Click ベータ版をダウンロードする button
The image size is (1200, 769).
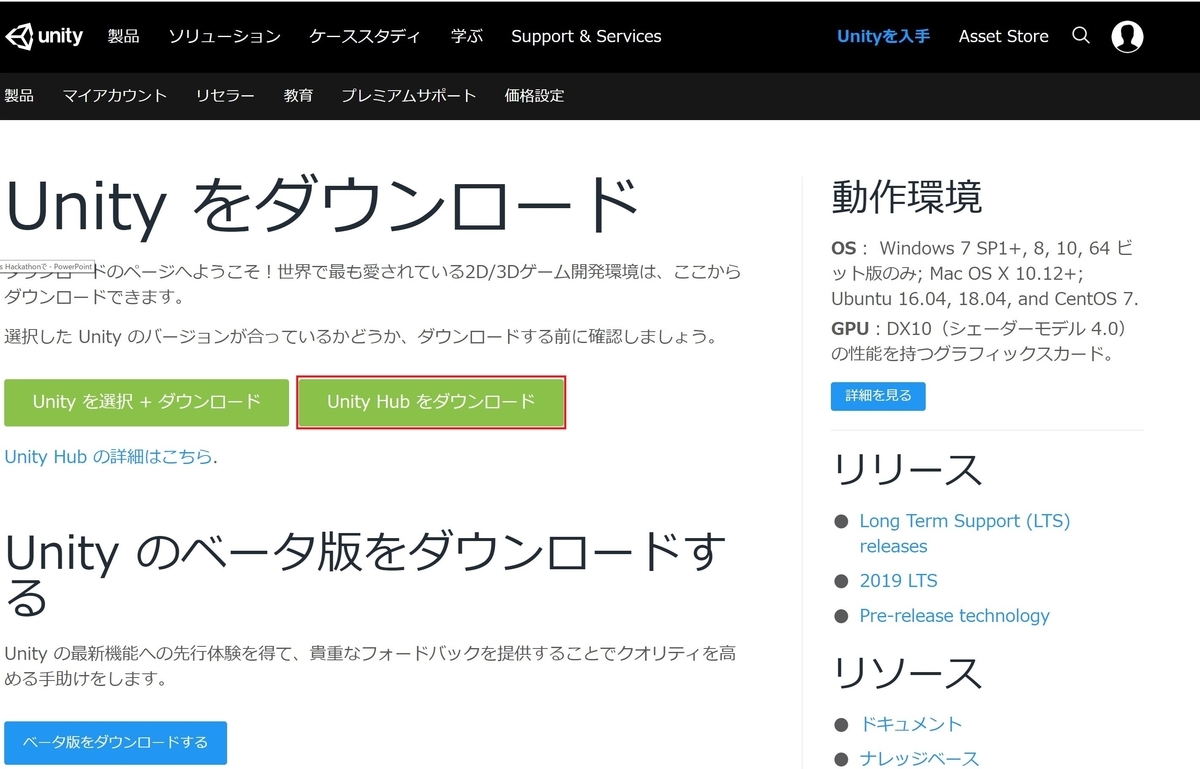pos(116,743)
